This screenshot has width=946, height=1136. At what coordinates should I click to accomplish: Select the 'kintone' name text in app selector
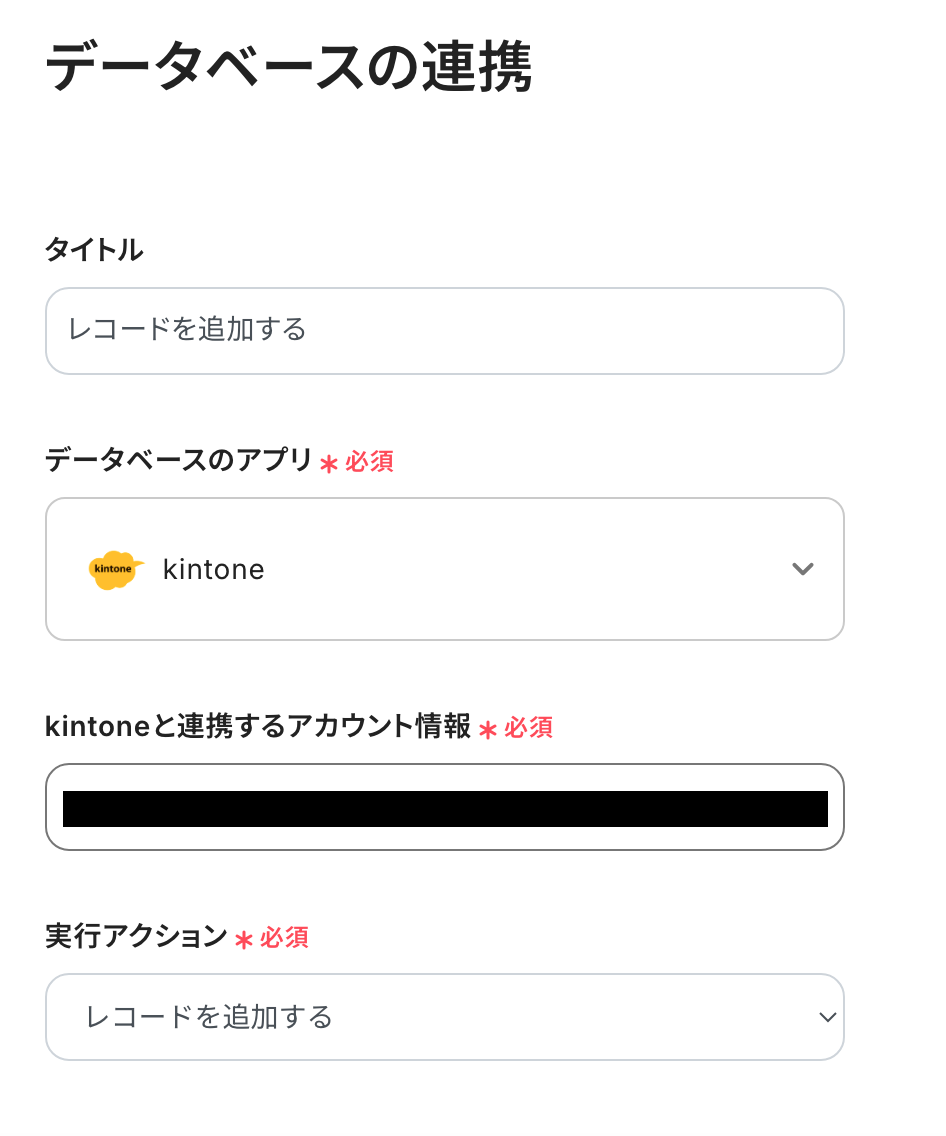(x=213, y=570)
